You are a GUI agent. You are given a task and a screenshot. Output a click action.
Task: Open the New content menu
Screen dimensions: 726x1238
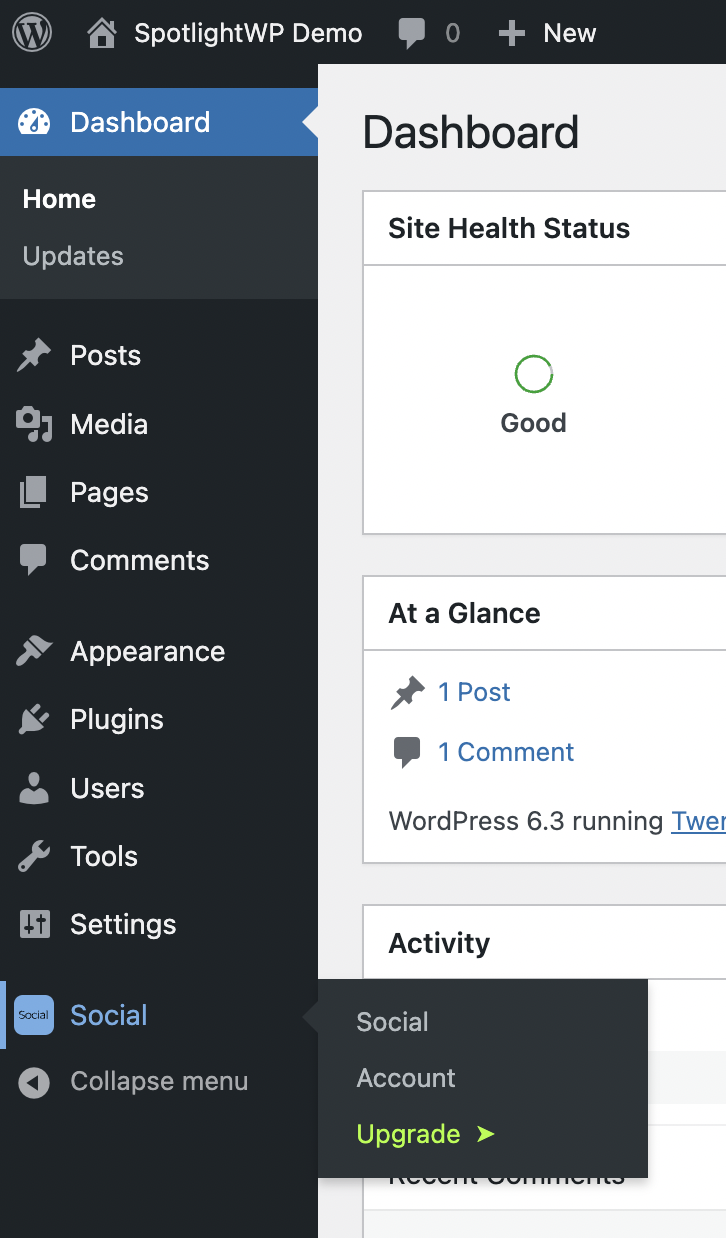pos(546,31)
